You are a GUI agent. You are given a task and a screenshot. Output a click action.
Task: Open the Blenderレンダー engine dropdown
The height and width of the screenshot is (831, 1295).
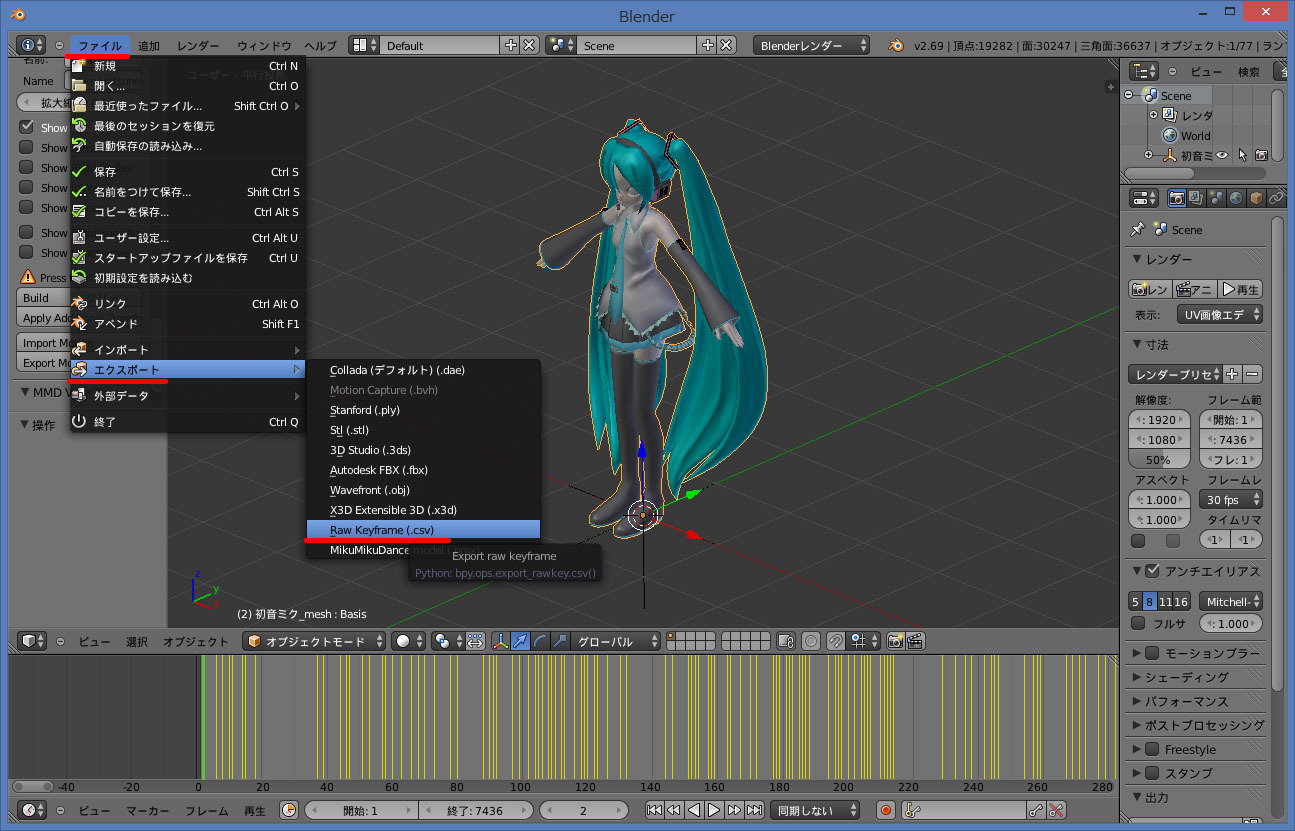pyautogui.click(x=810, y=45)
